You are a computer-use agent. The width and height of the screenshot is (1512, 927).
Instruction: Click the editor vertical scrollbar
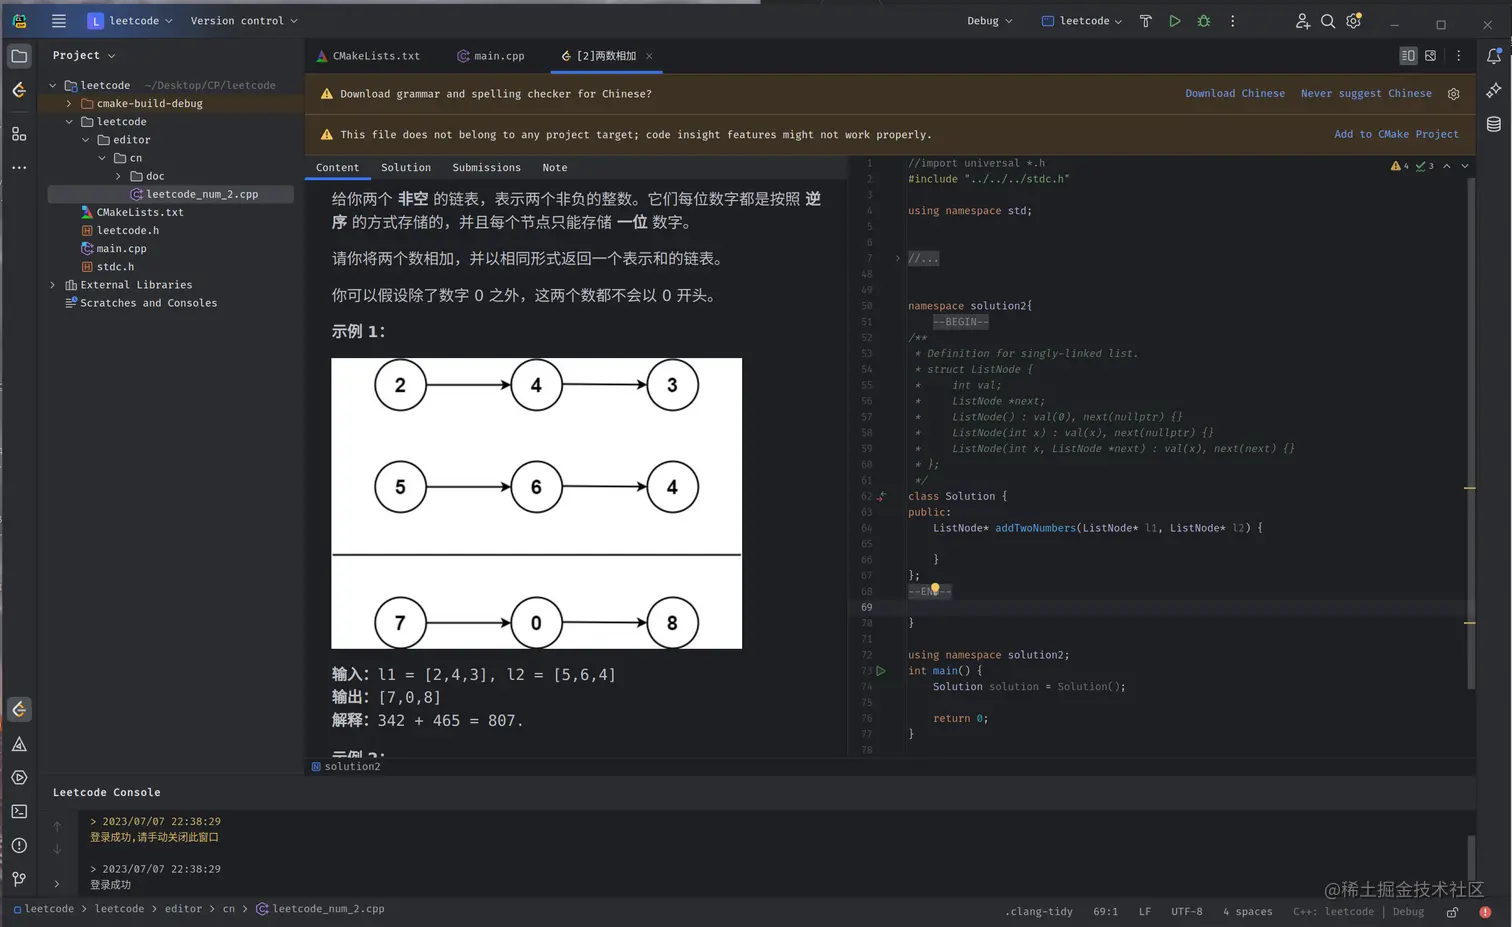(1470, 433)
